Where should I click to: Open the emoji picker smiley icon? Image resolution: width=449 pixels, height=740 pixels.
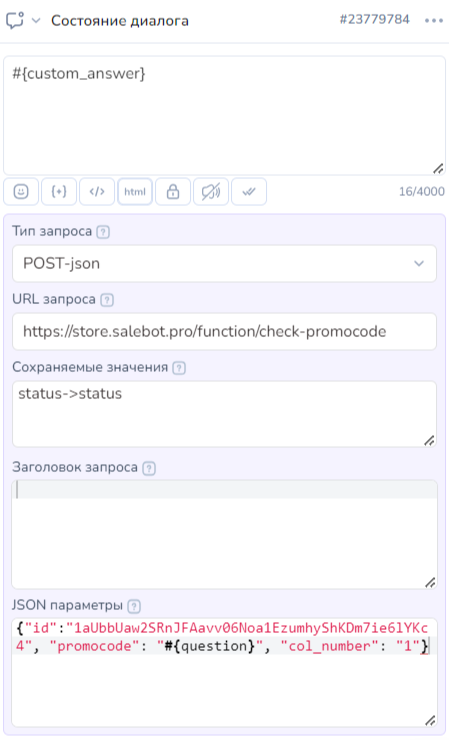(x=21, y=192)
